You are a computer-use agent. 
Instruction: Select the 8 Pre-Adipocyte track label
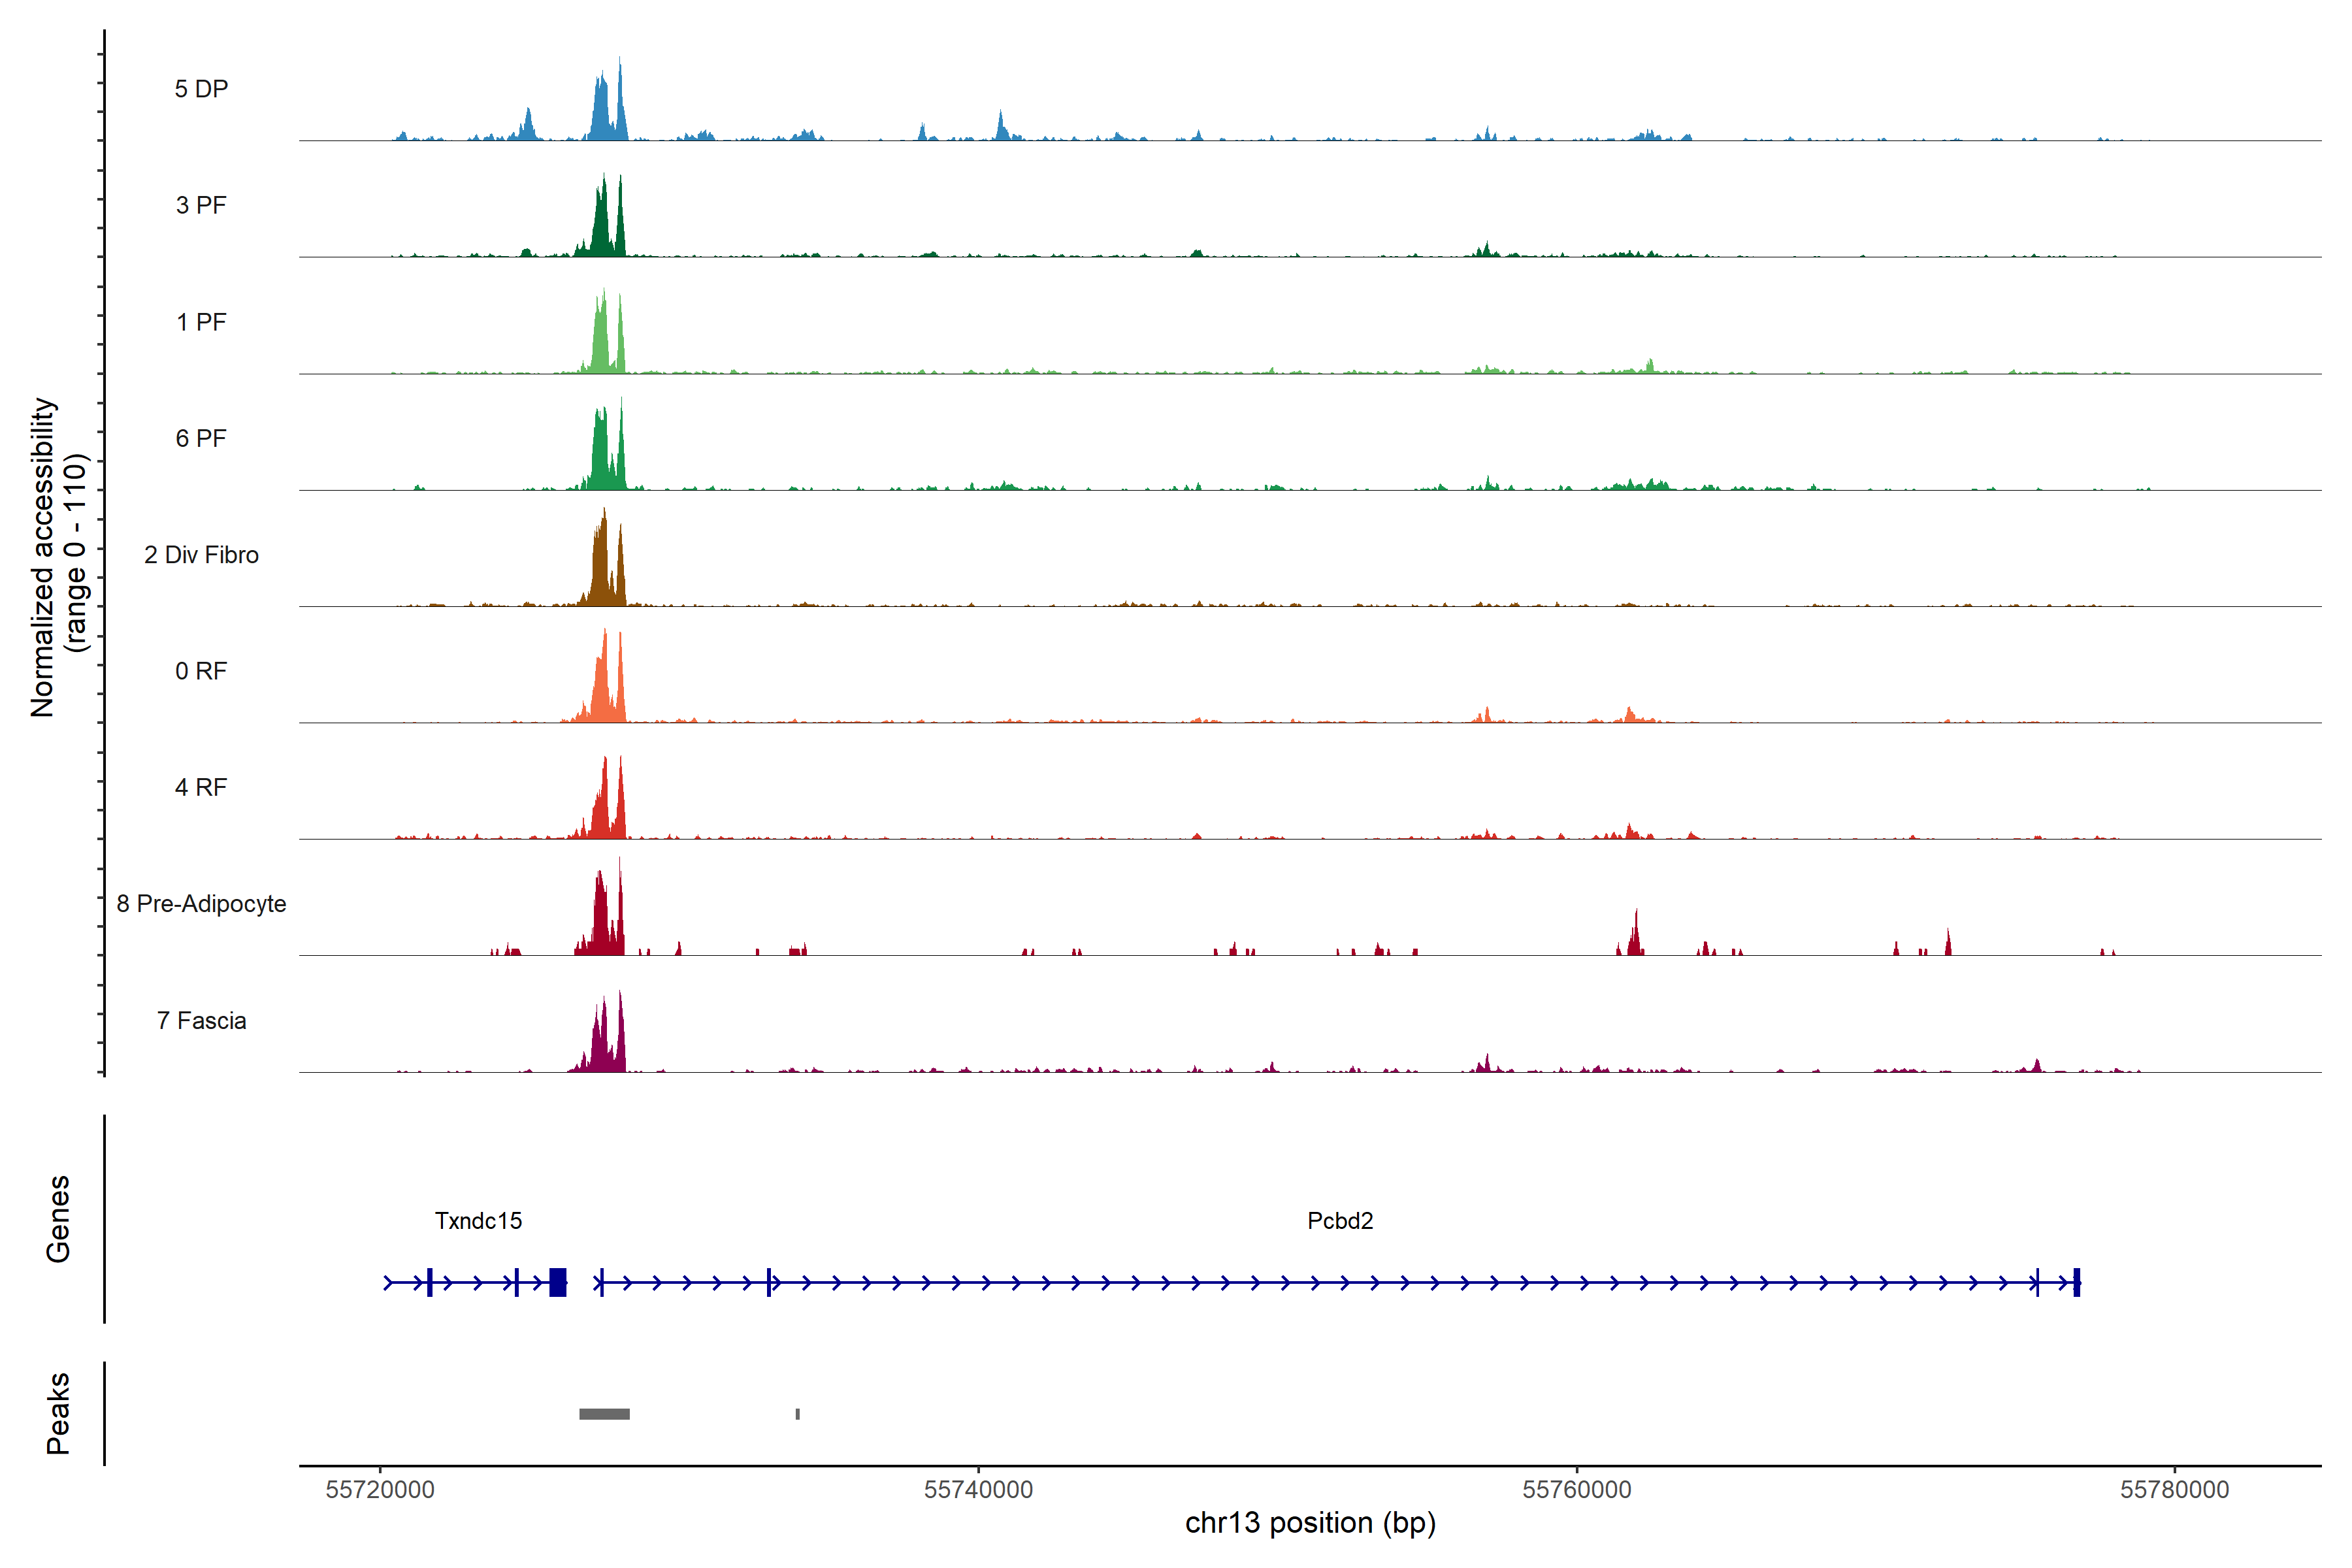point(201,904)
